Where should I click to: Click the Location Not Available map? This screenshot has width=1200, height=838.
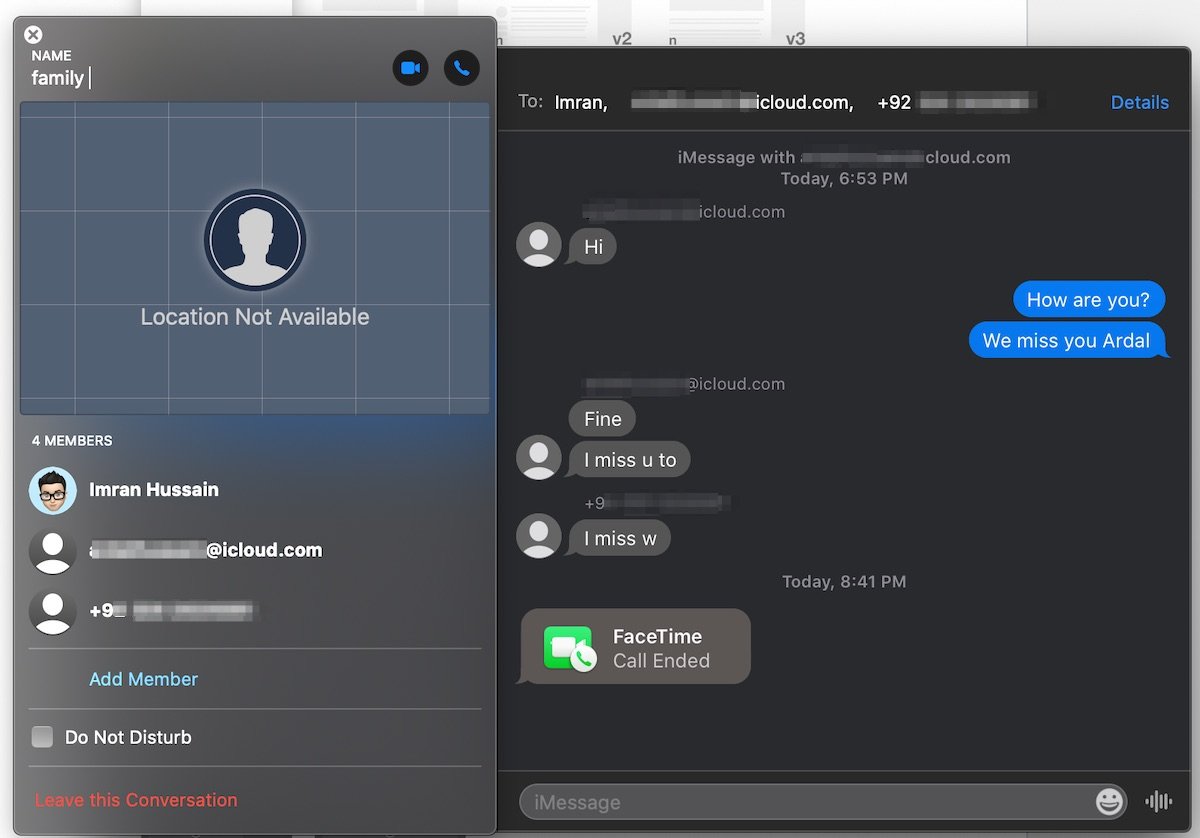pos(255,258)
